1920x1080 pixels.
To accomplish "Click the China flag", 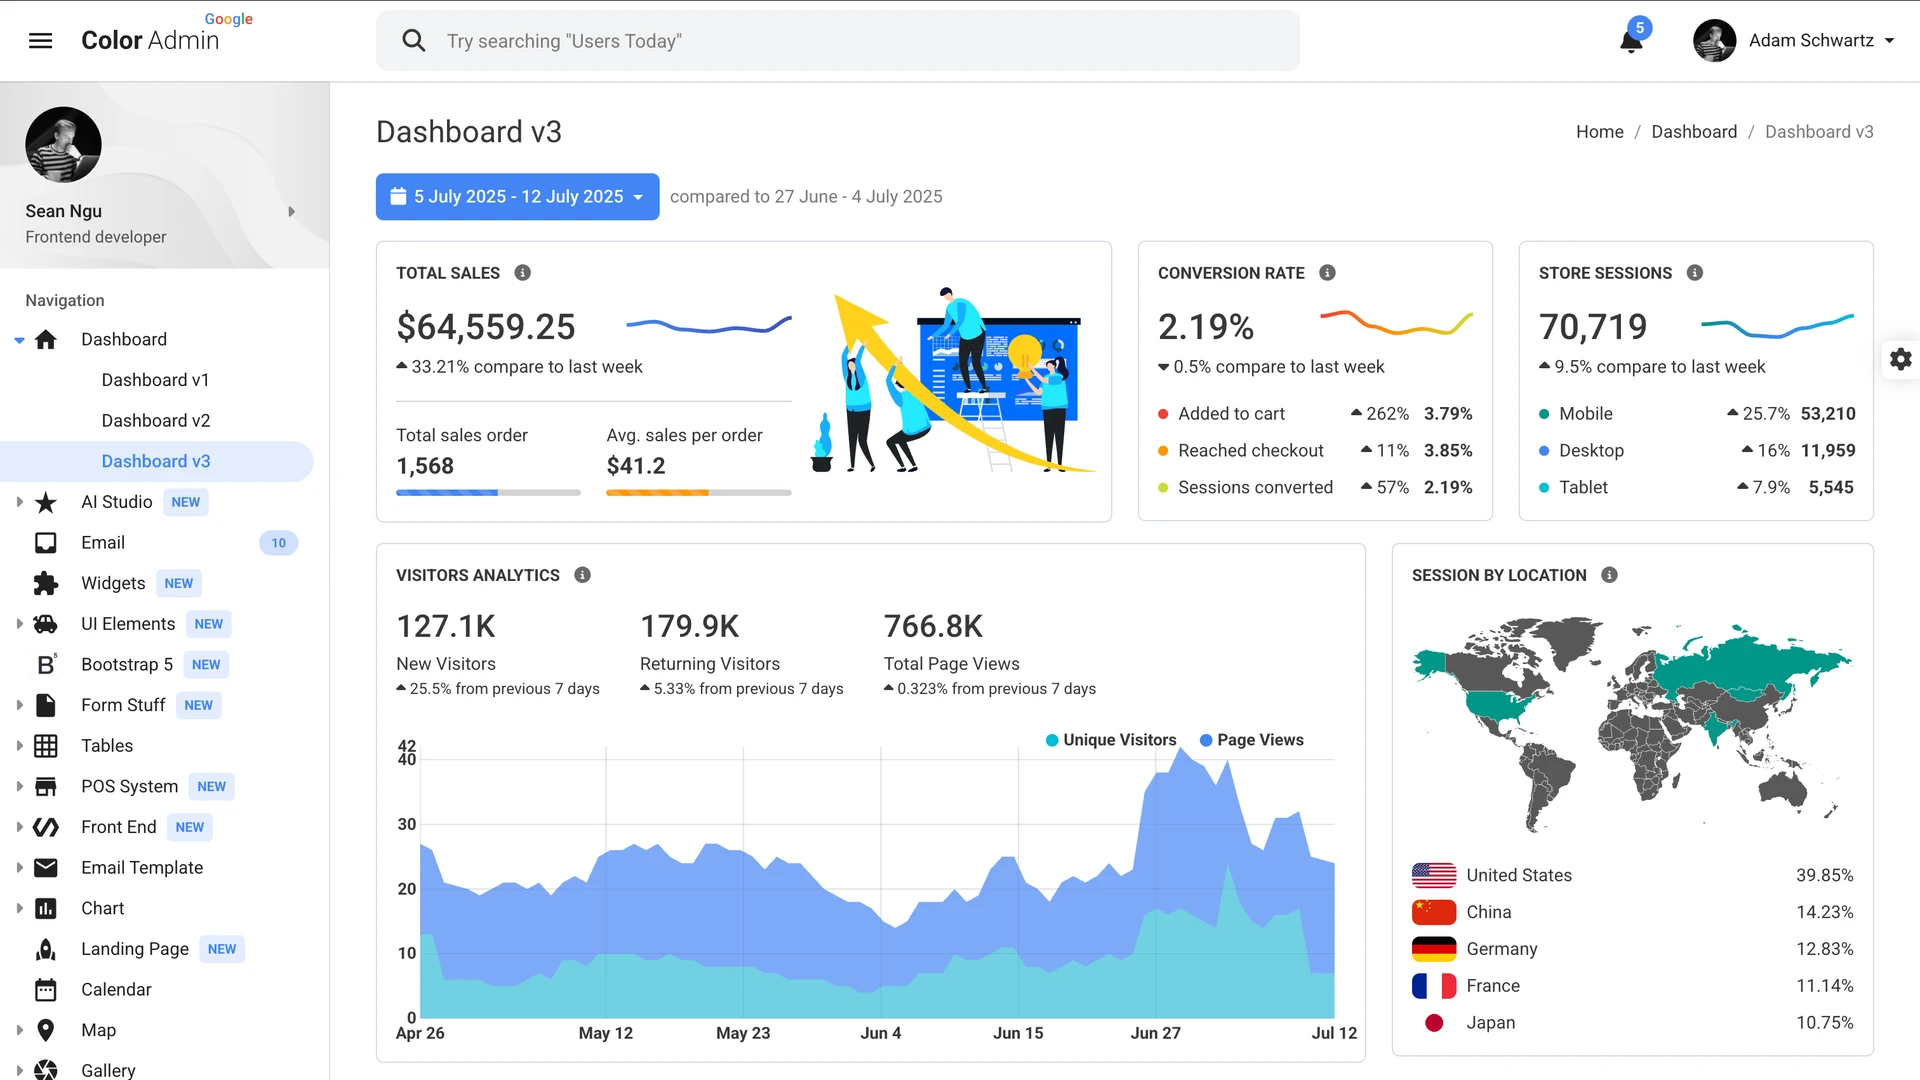I will 1433,912.
